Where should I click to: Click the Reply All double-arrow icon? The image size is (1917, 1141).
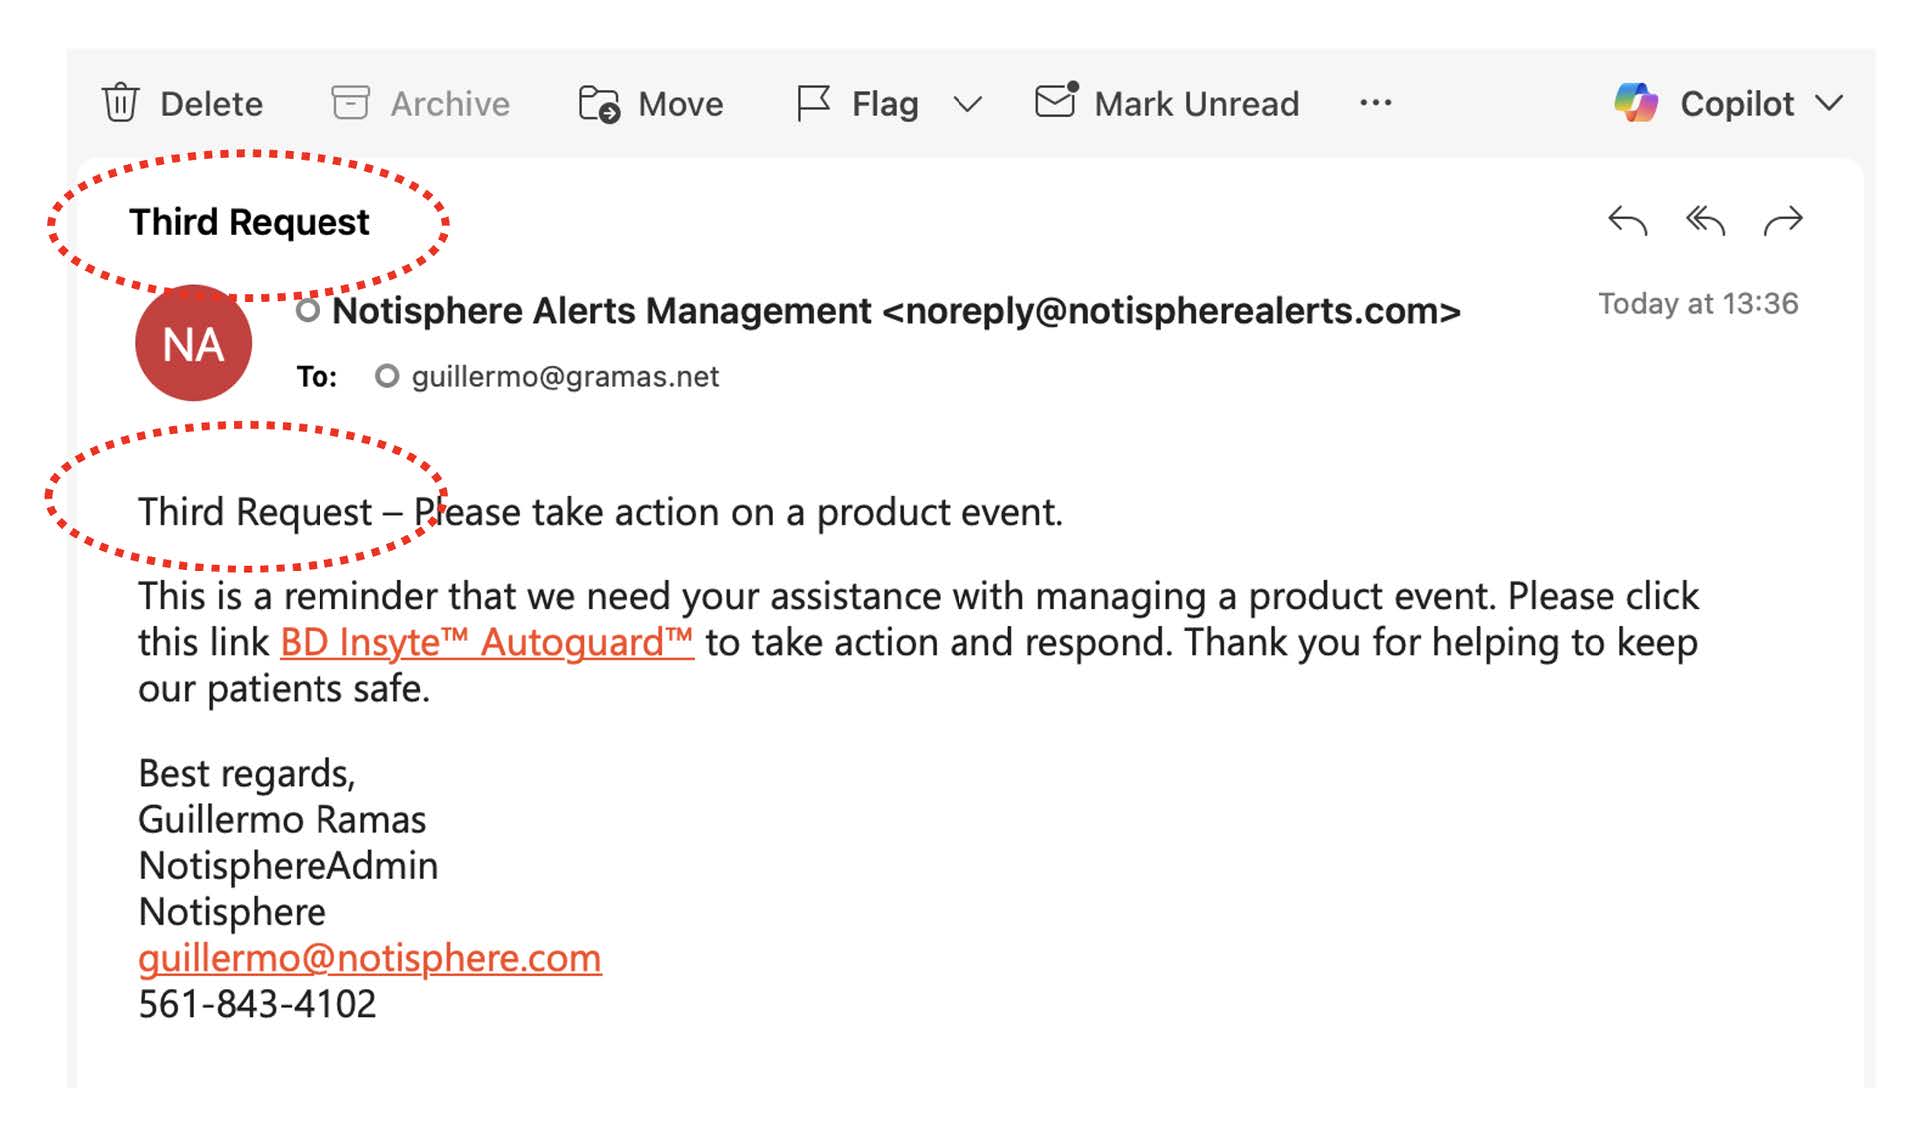tap(1705, 220)
